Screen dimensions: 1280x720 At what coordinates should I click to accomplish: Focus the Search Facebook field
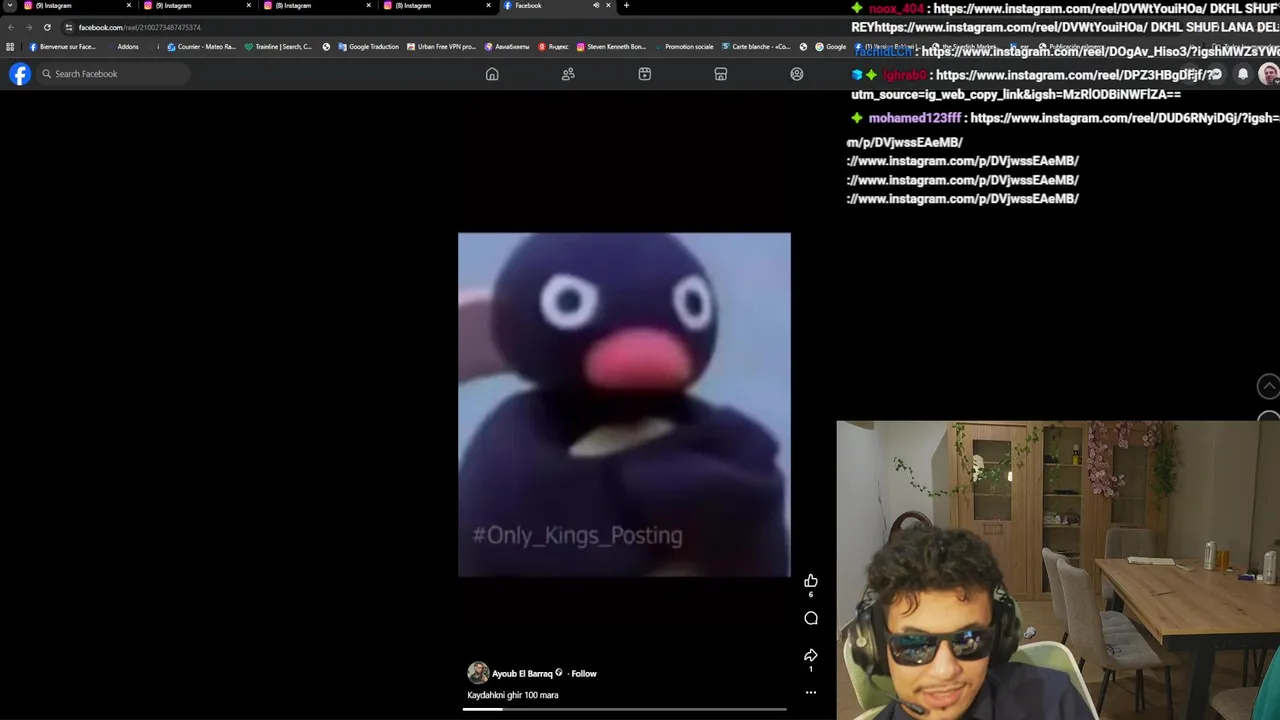click(113, 74)
